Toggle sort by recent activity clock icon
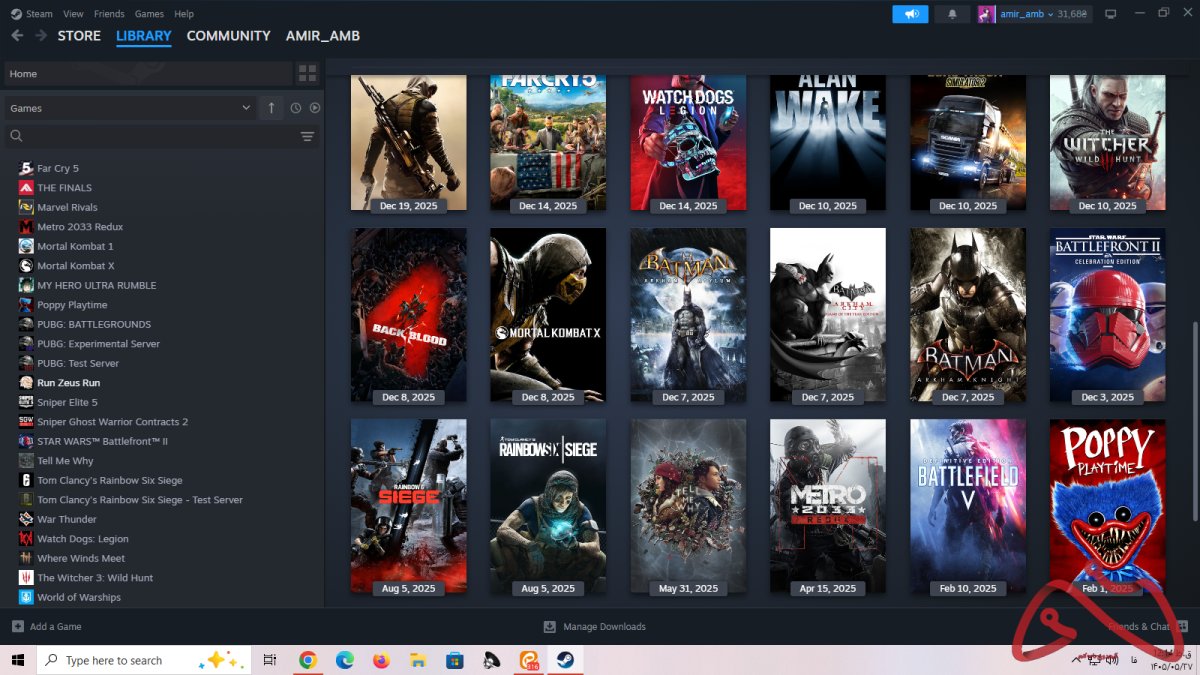Screen dimensions: 1200x675 296,108
